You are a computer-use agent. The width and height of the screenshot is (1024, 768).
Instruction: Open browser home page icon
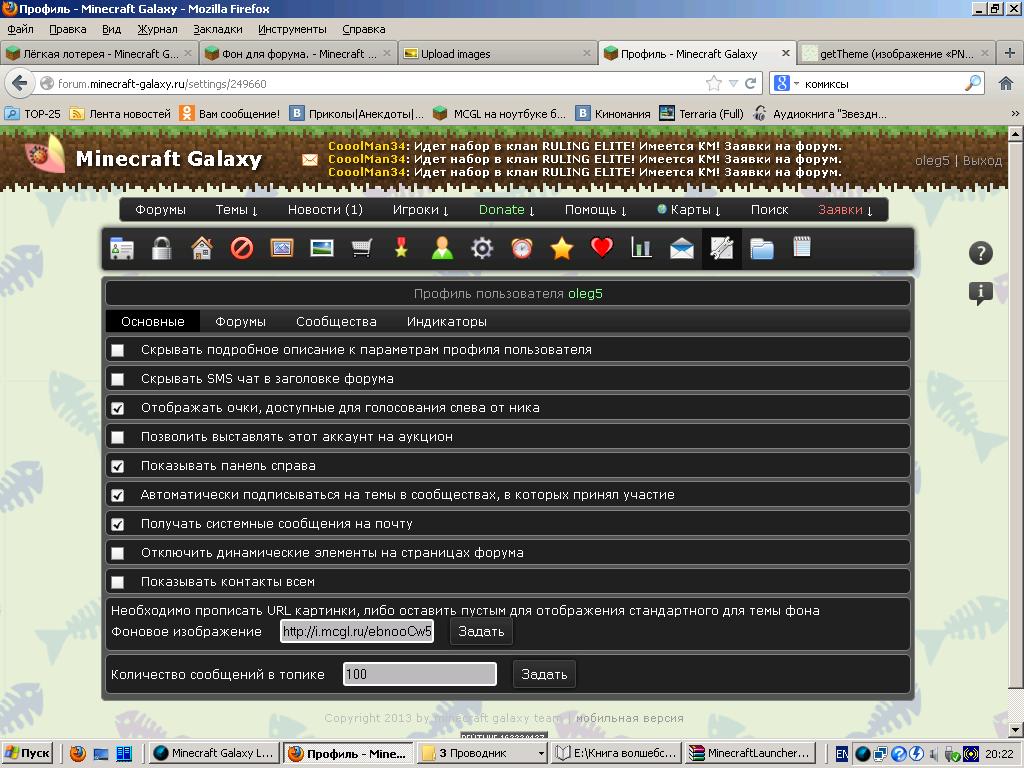(1006, 84)
